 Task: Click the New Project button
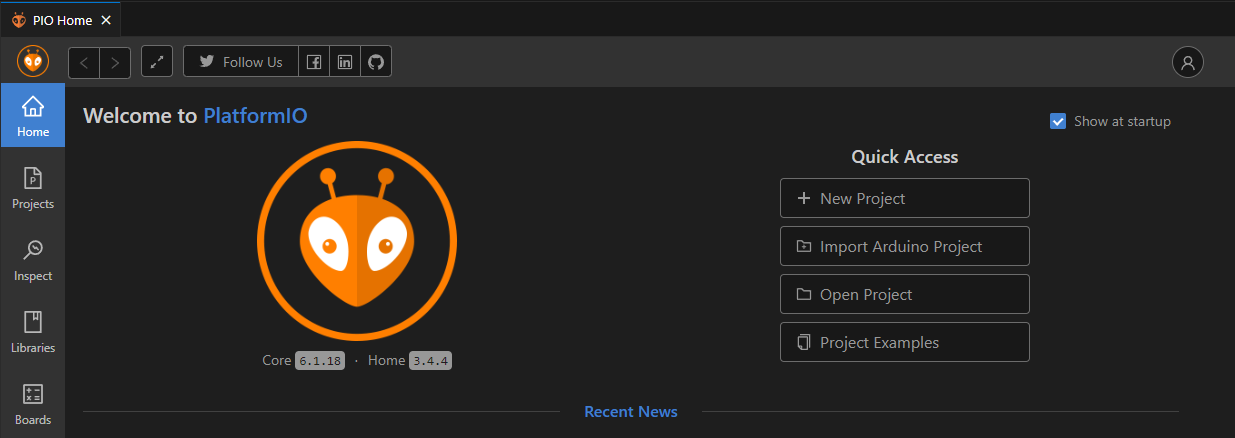[905, 198]
